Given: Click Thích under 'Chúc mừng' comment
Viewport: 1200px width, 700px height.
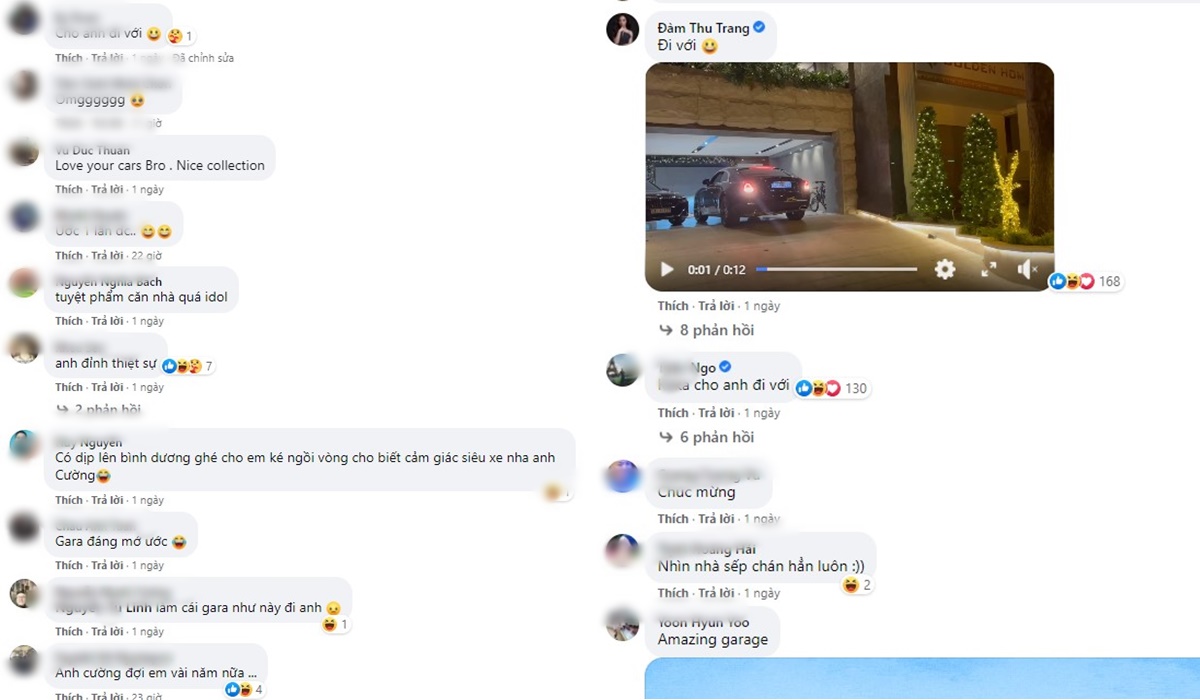Looking at the screenshot, I should point(673,519).
